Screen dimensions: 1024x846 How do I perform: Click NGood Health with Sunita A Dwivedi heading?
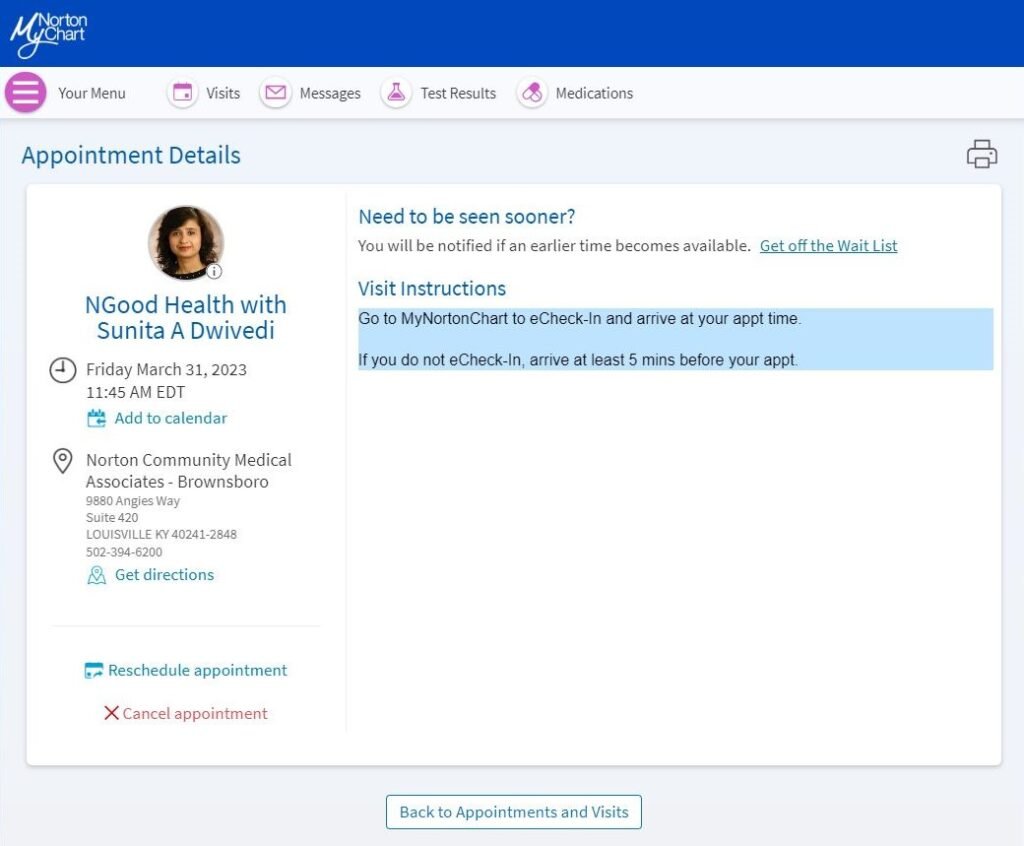point(186,317)
